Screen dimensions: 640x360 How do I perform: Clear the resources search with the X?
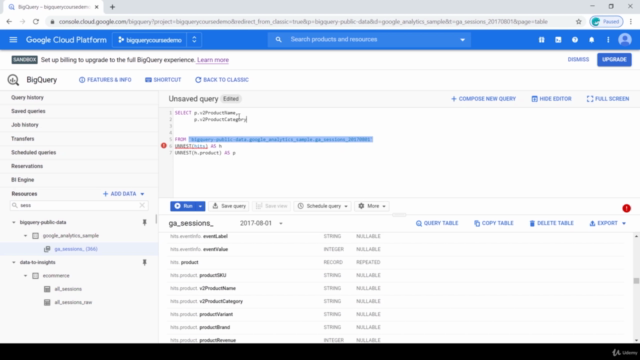click(x=142, y=205)
